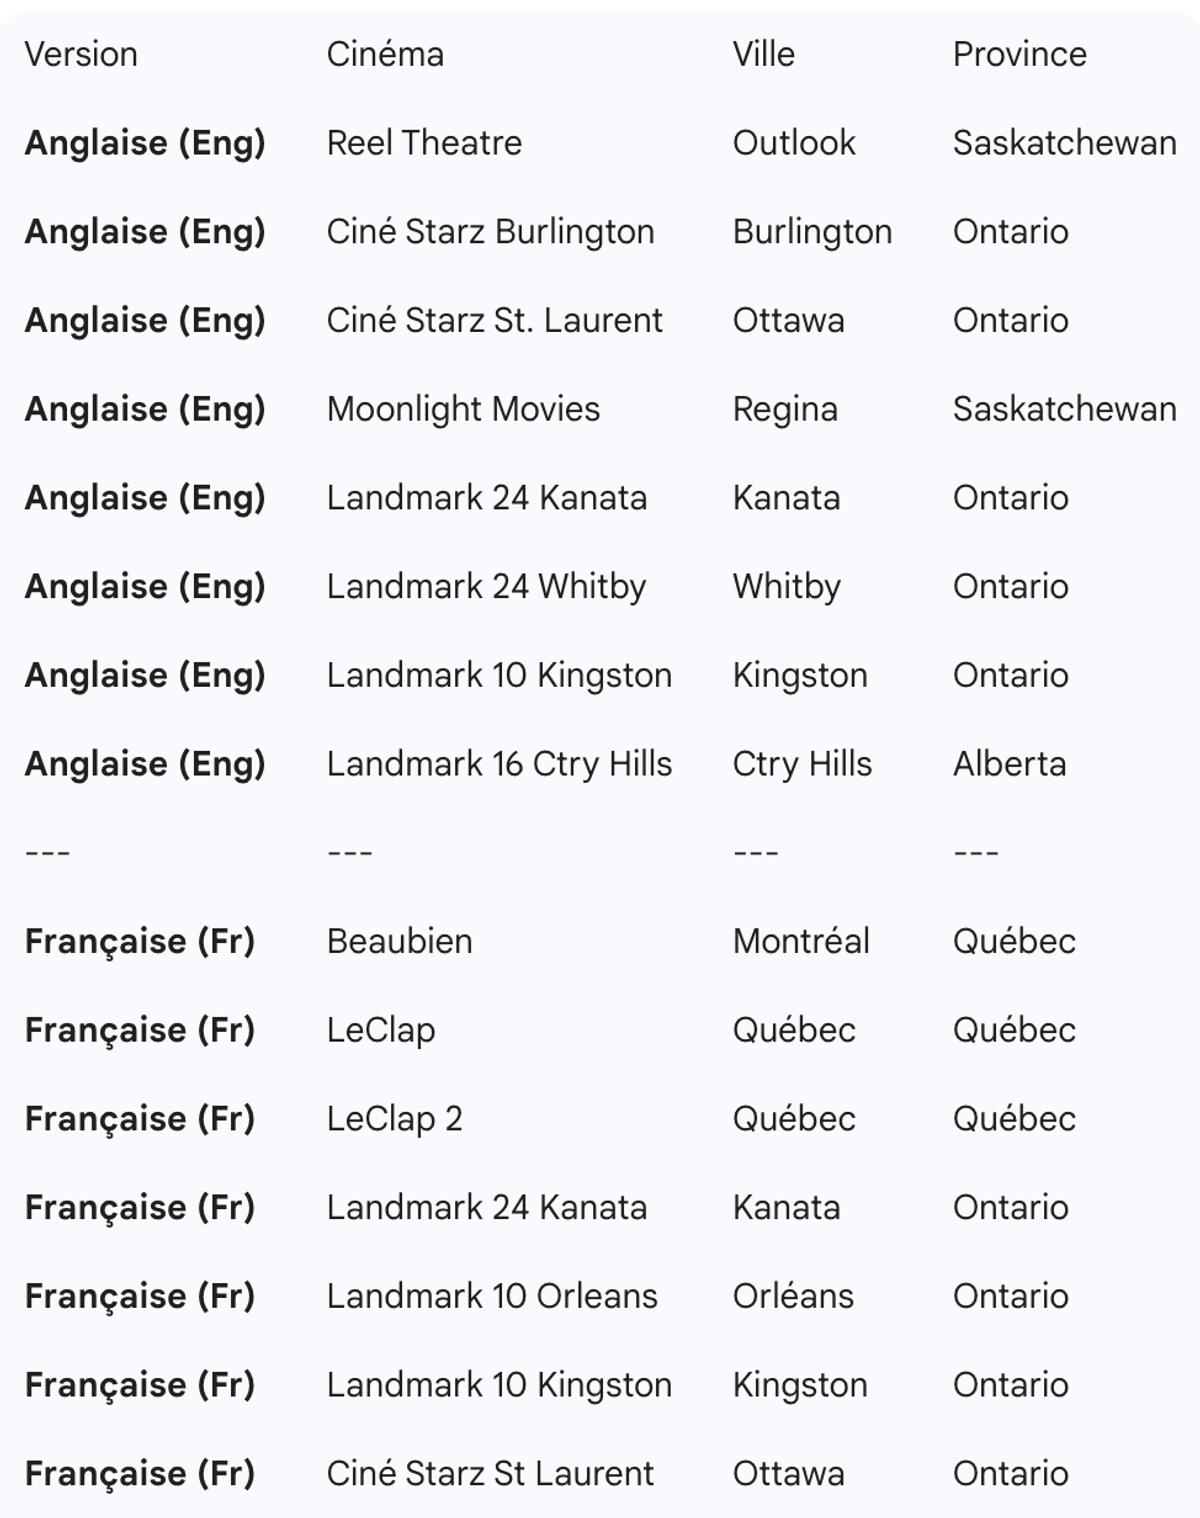Click the Moonlight Movies cinema cell
The height and width of the screenshot is (1518, 1200).
tap(463, 409)
